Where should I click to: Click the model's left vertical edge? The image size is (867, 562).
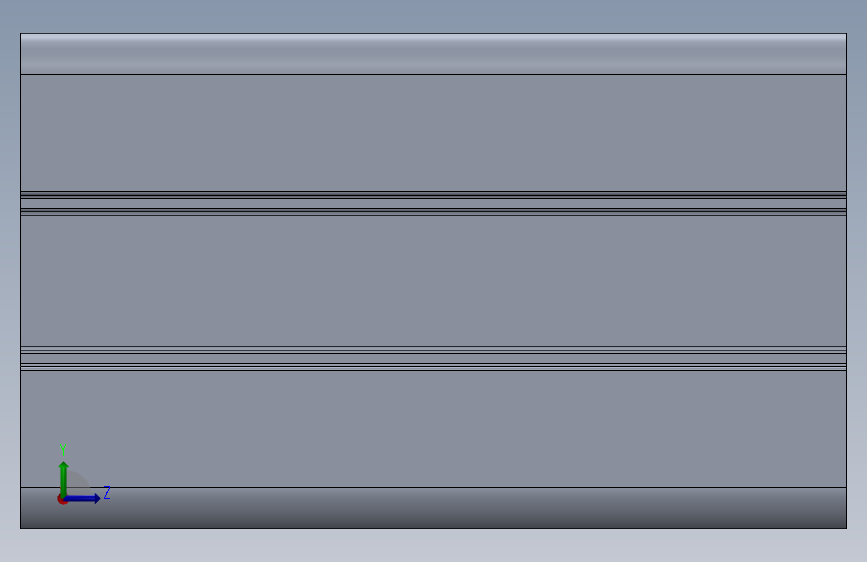coord(20,281)
